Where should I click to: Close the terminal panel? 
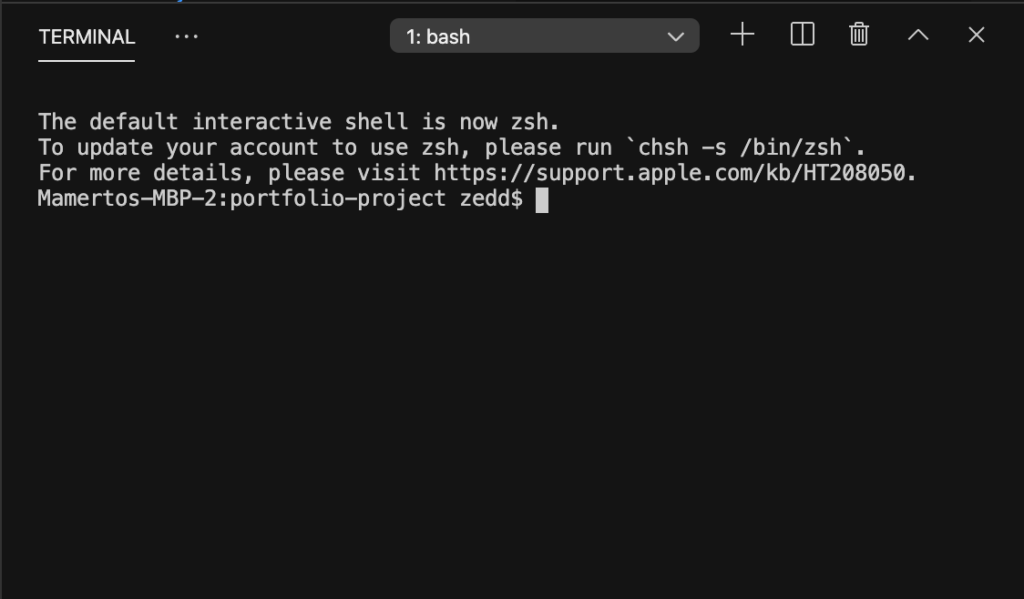[976, 35]
